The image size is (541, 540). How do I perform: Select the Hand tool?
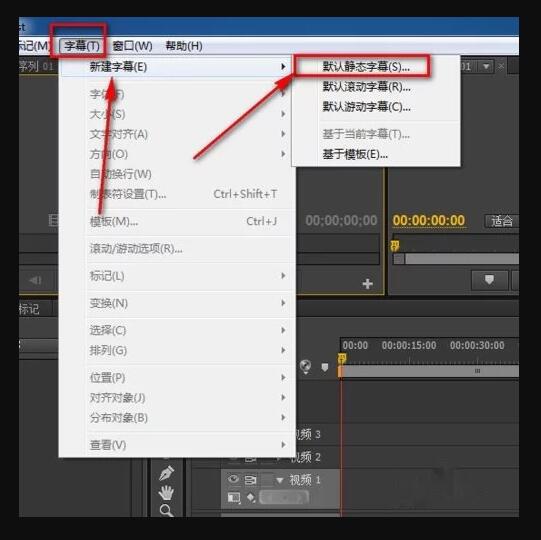166,492
